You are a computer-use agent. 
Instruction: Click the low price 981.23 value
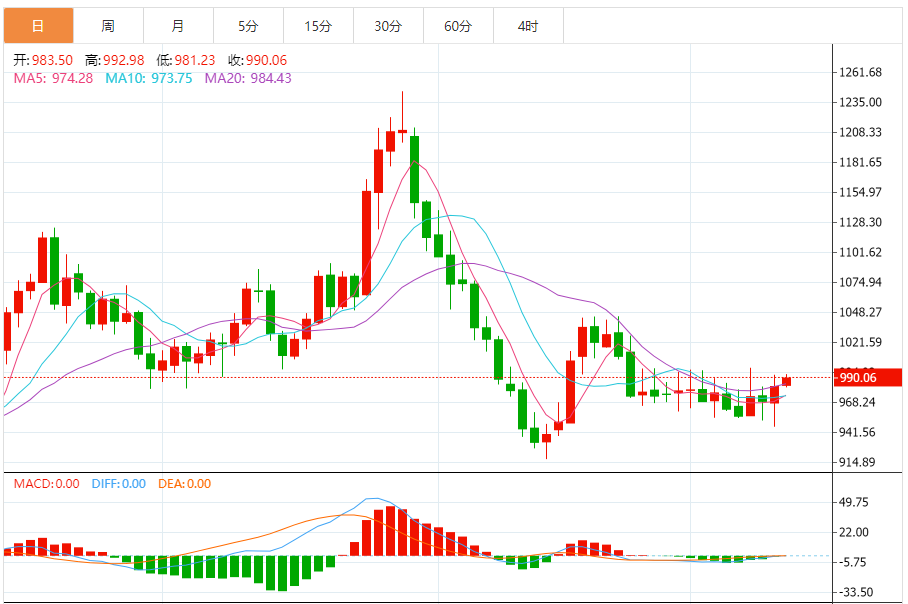[195, 60]
